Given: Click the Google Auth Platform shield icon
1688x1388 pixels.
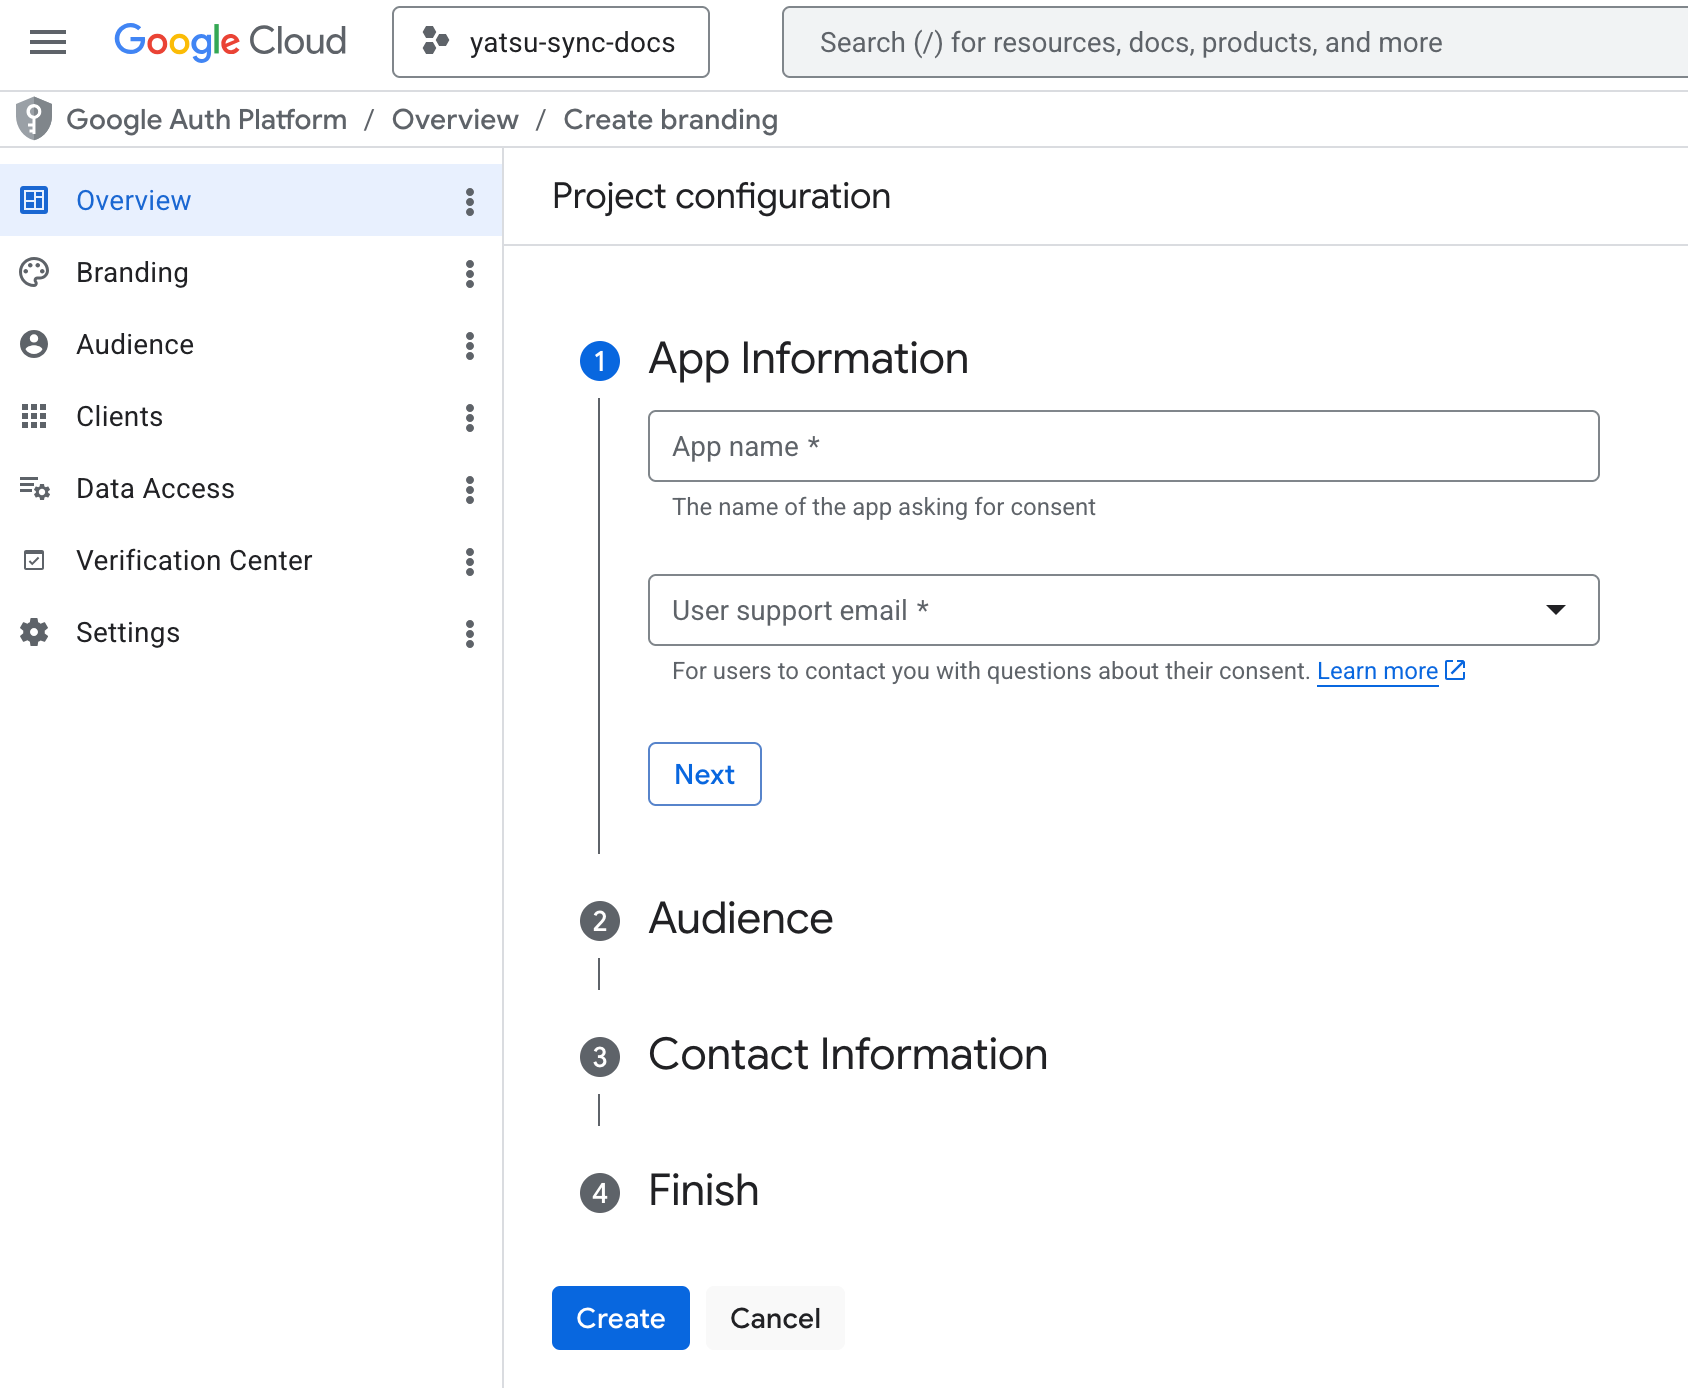Looking at the screenshot, I should pyautogui.click(x=34, y=119).
